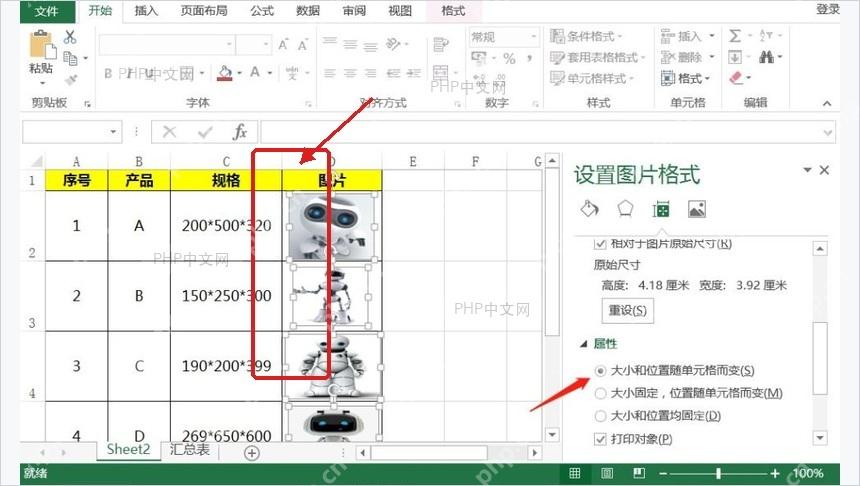Click the formula bar confirm checkmark icon
This screenshot has width=860, height=486.
click(x=205, y=132)
